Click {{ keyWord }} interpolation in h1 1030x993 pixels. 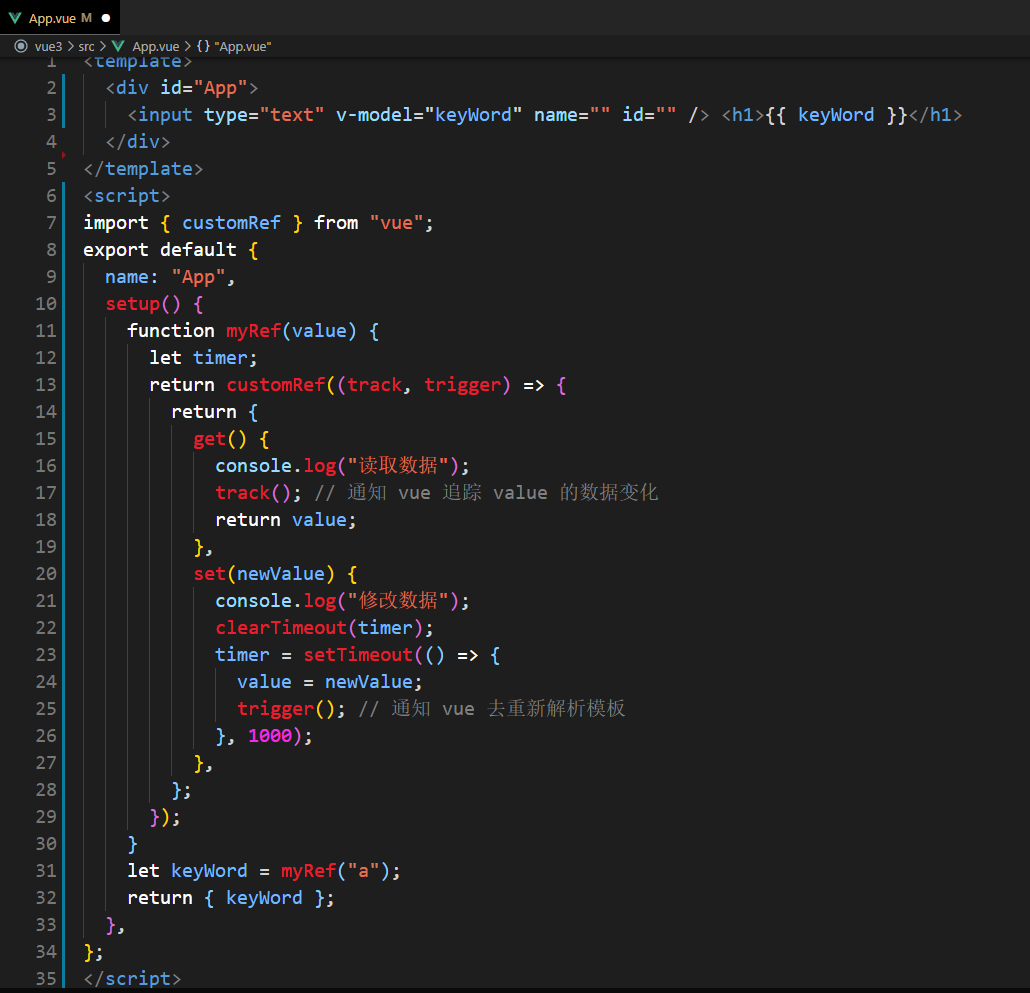point(836,115)
